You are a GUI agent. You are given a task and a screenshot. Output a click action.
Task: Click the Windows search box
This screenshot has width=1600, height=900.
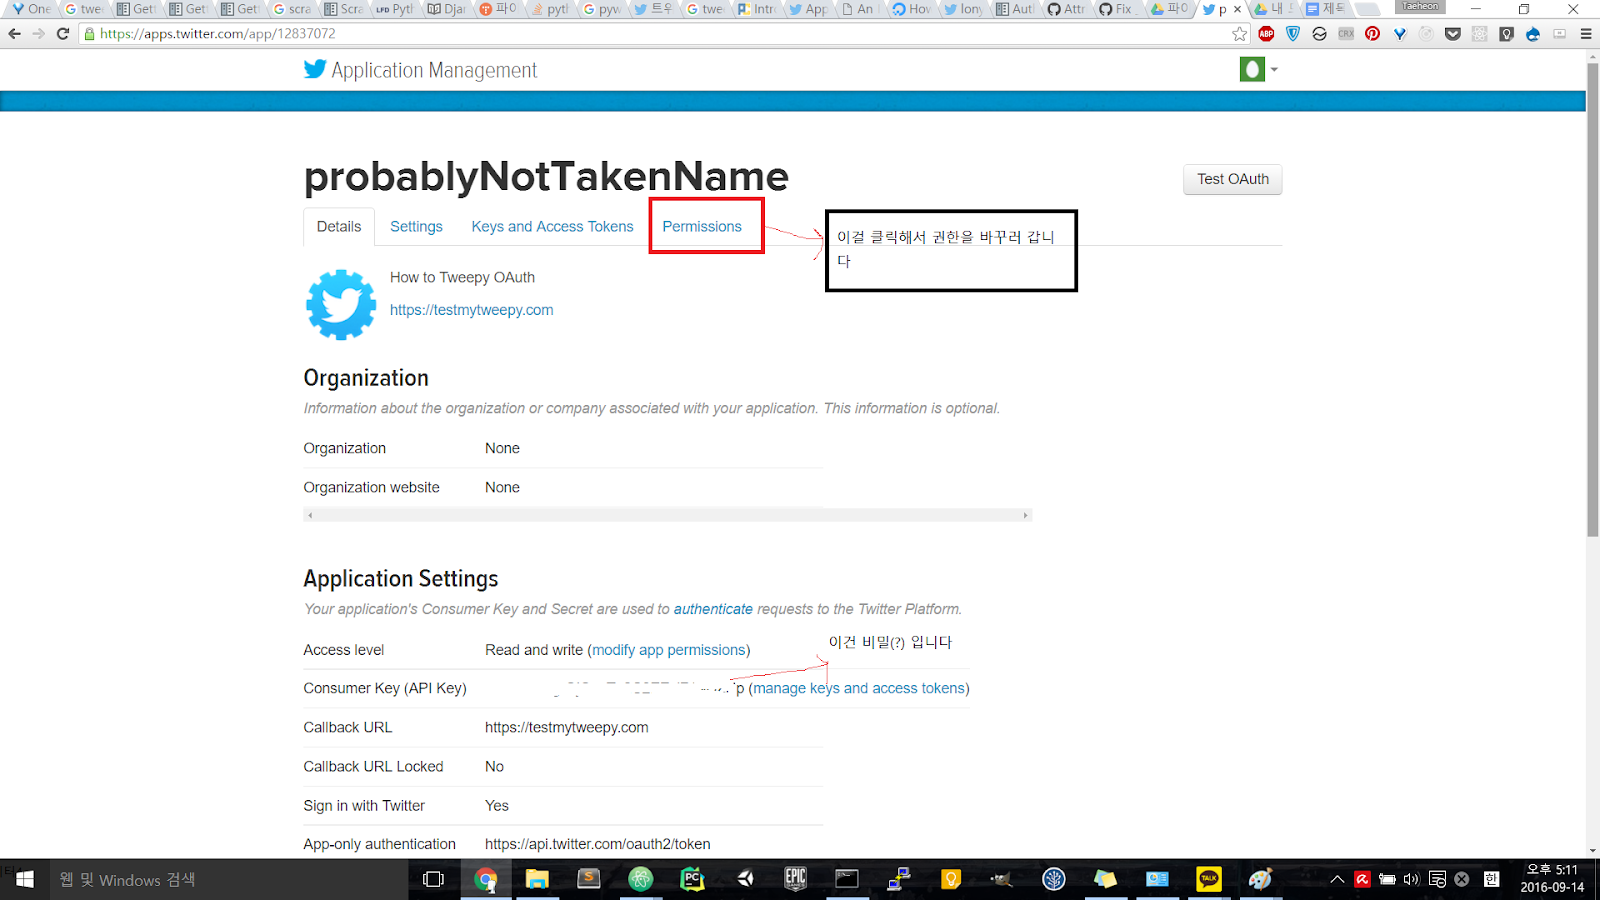click(228, 879)
